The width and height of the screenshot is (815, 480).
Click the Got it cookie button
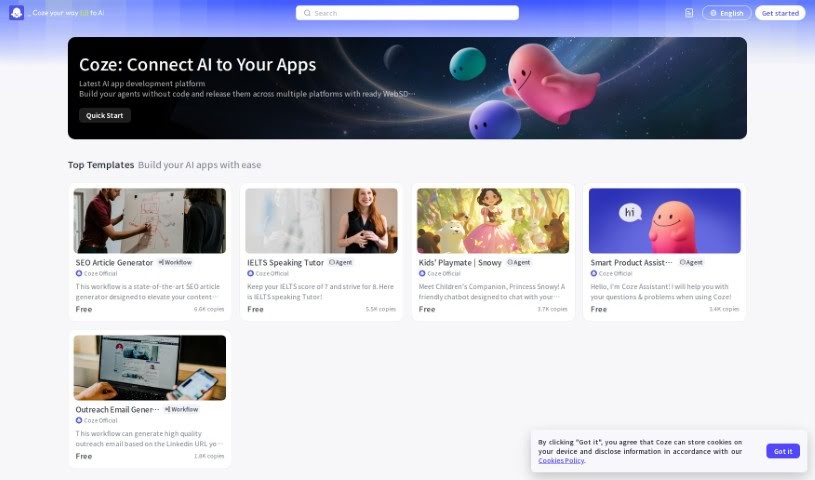click(x=783, y=451)
